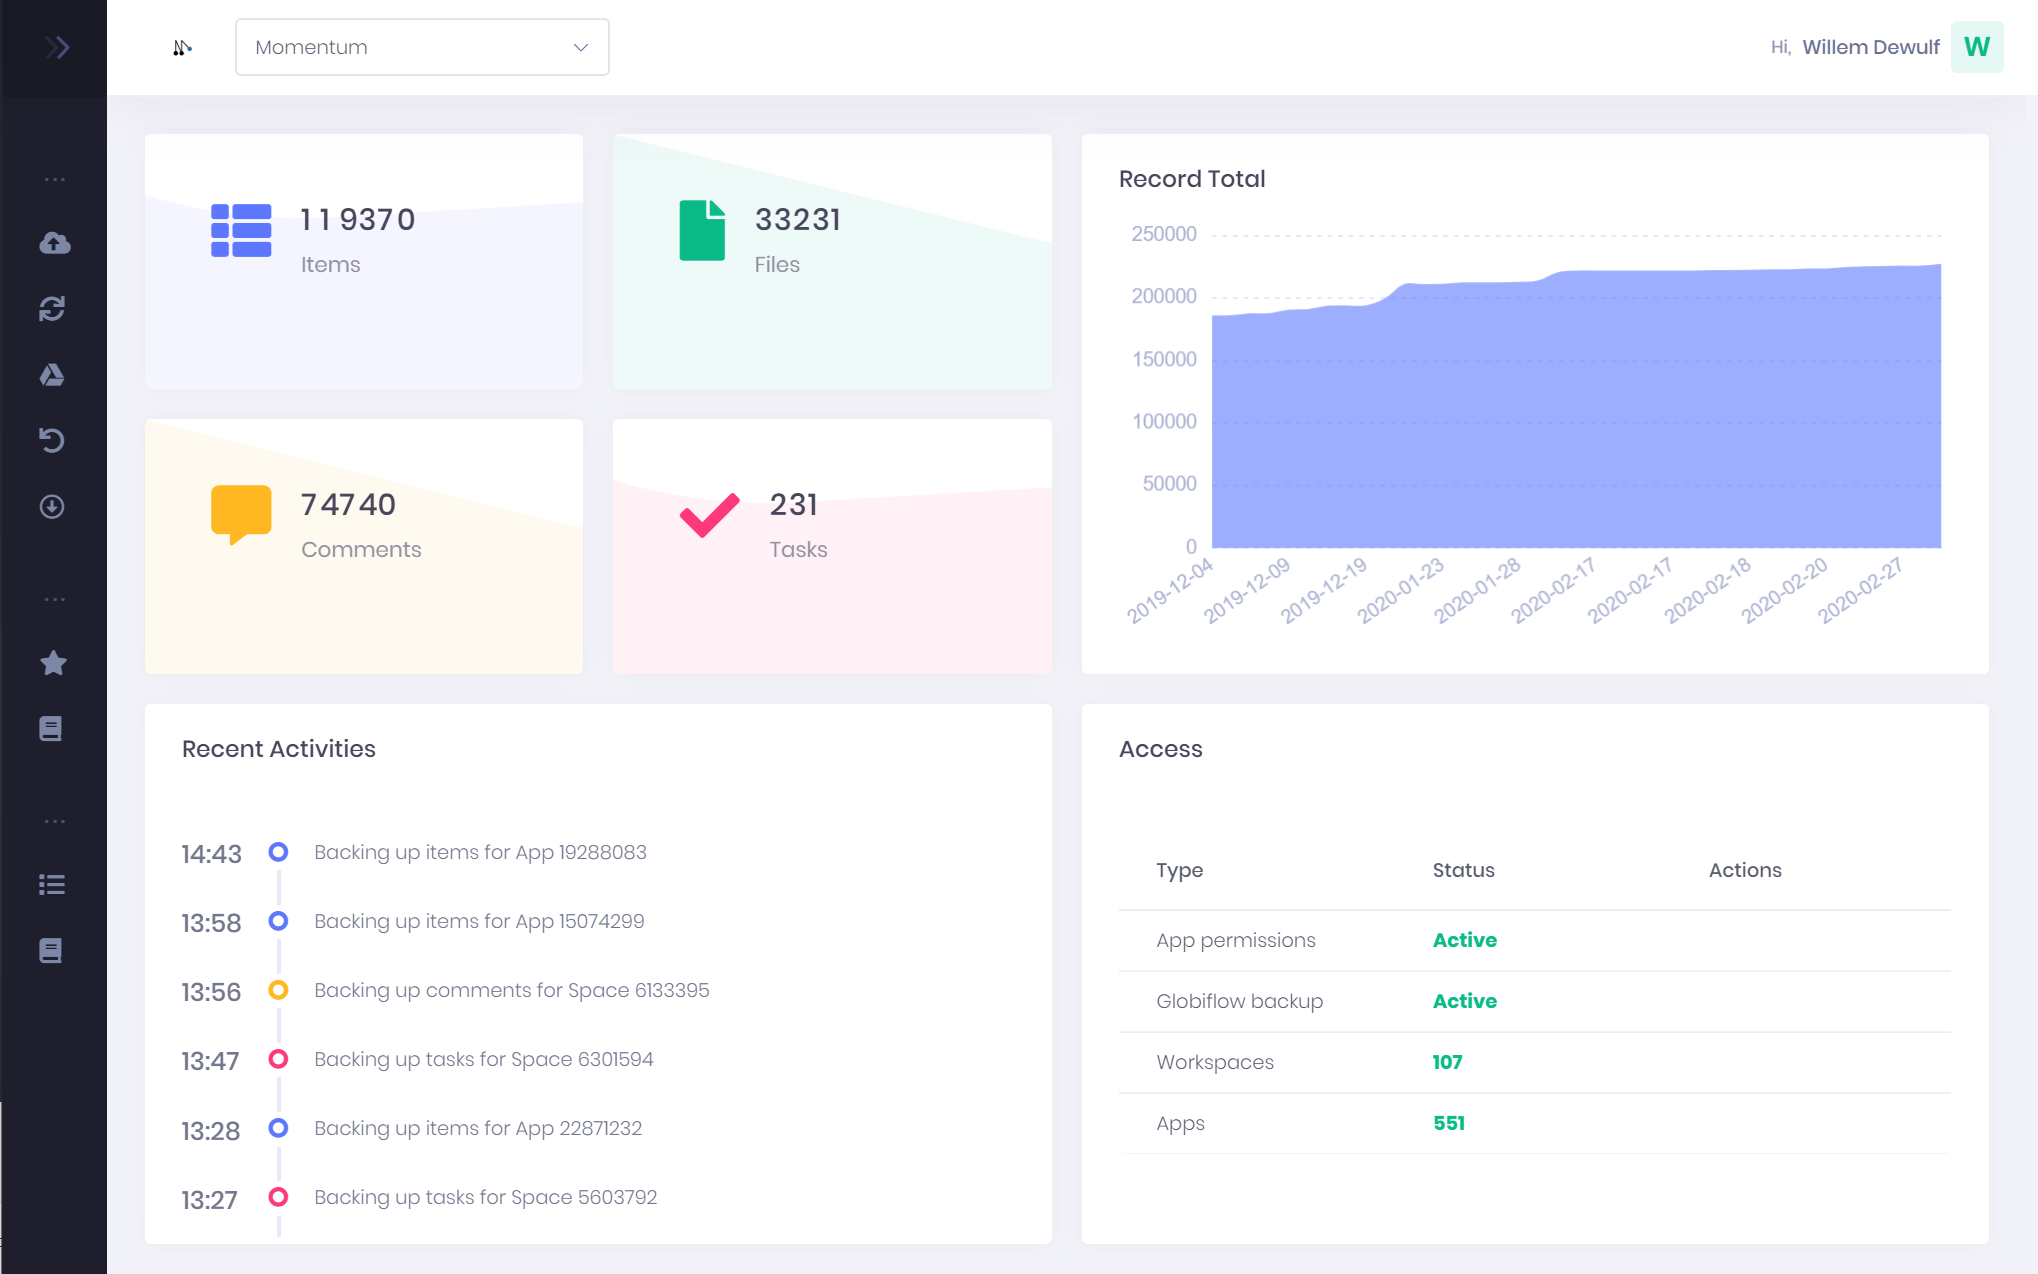2038x1274 pixels.
Task: Expand the sidebar using the double chevron
Action: [x=56, y=46]
